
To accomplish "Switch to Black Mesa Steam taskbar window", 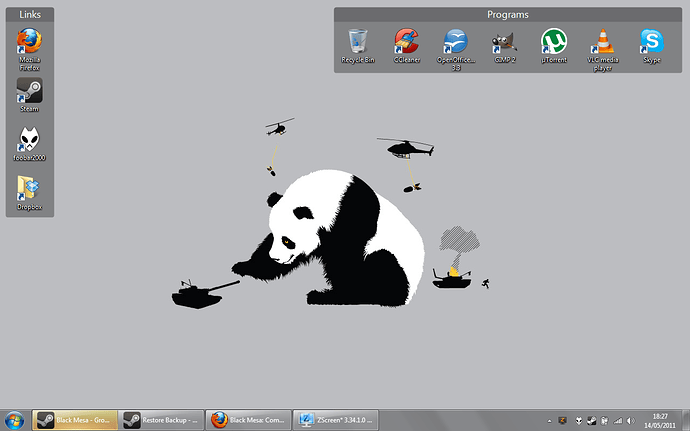I will (x=75, y=420).
